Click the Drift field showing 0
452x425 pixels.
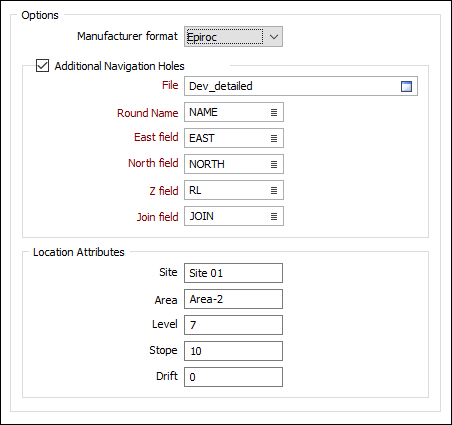[x=233, y=377]
